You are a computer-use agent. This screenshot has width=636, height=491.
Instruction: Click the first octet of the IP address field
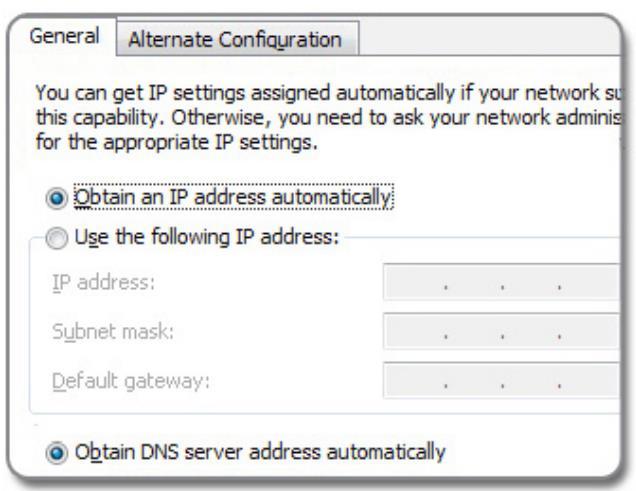click(x=416, y=282)
